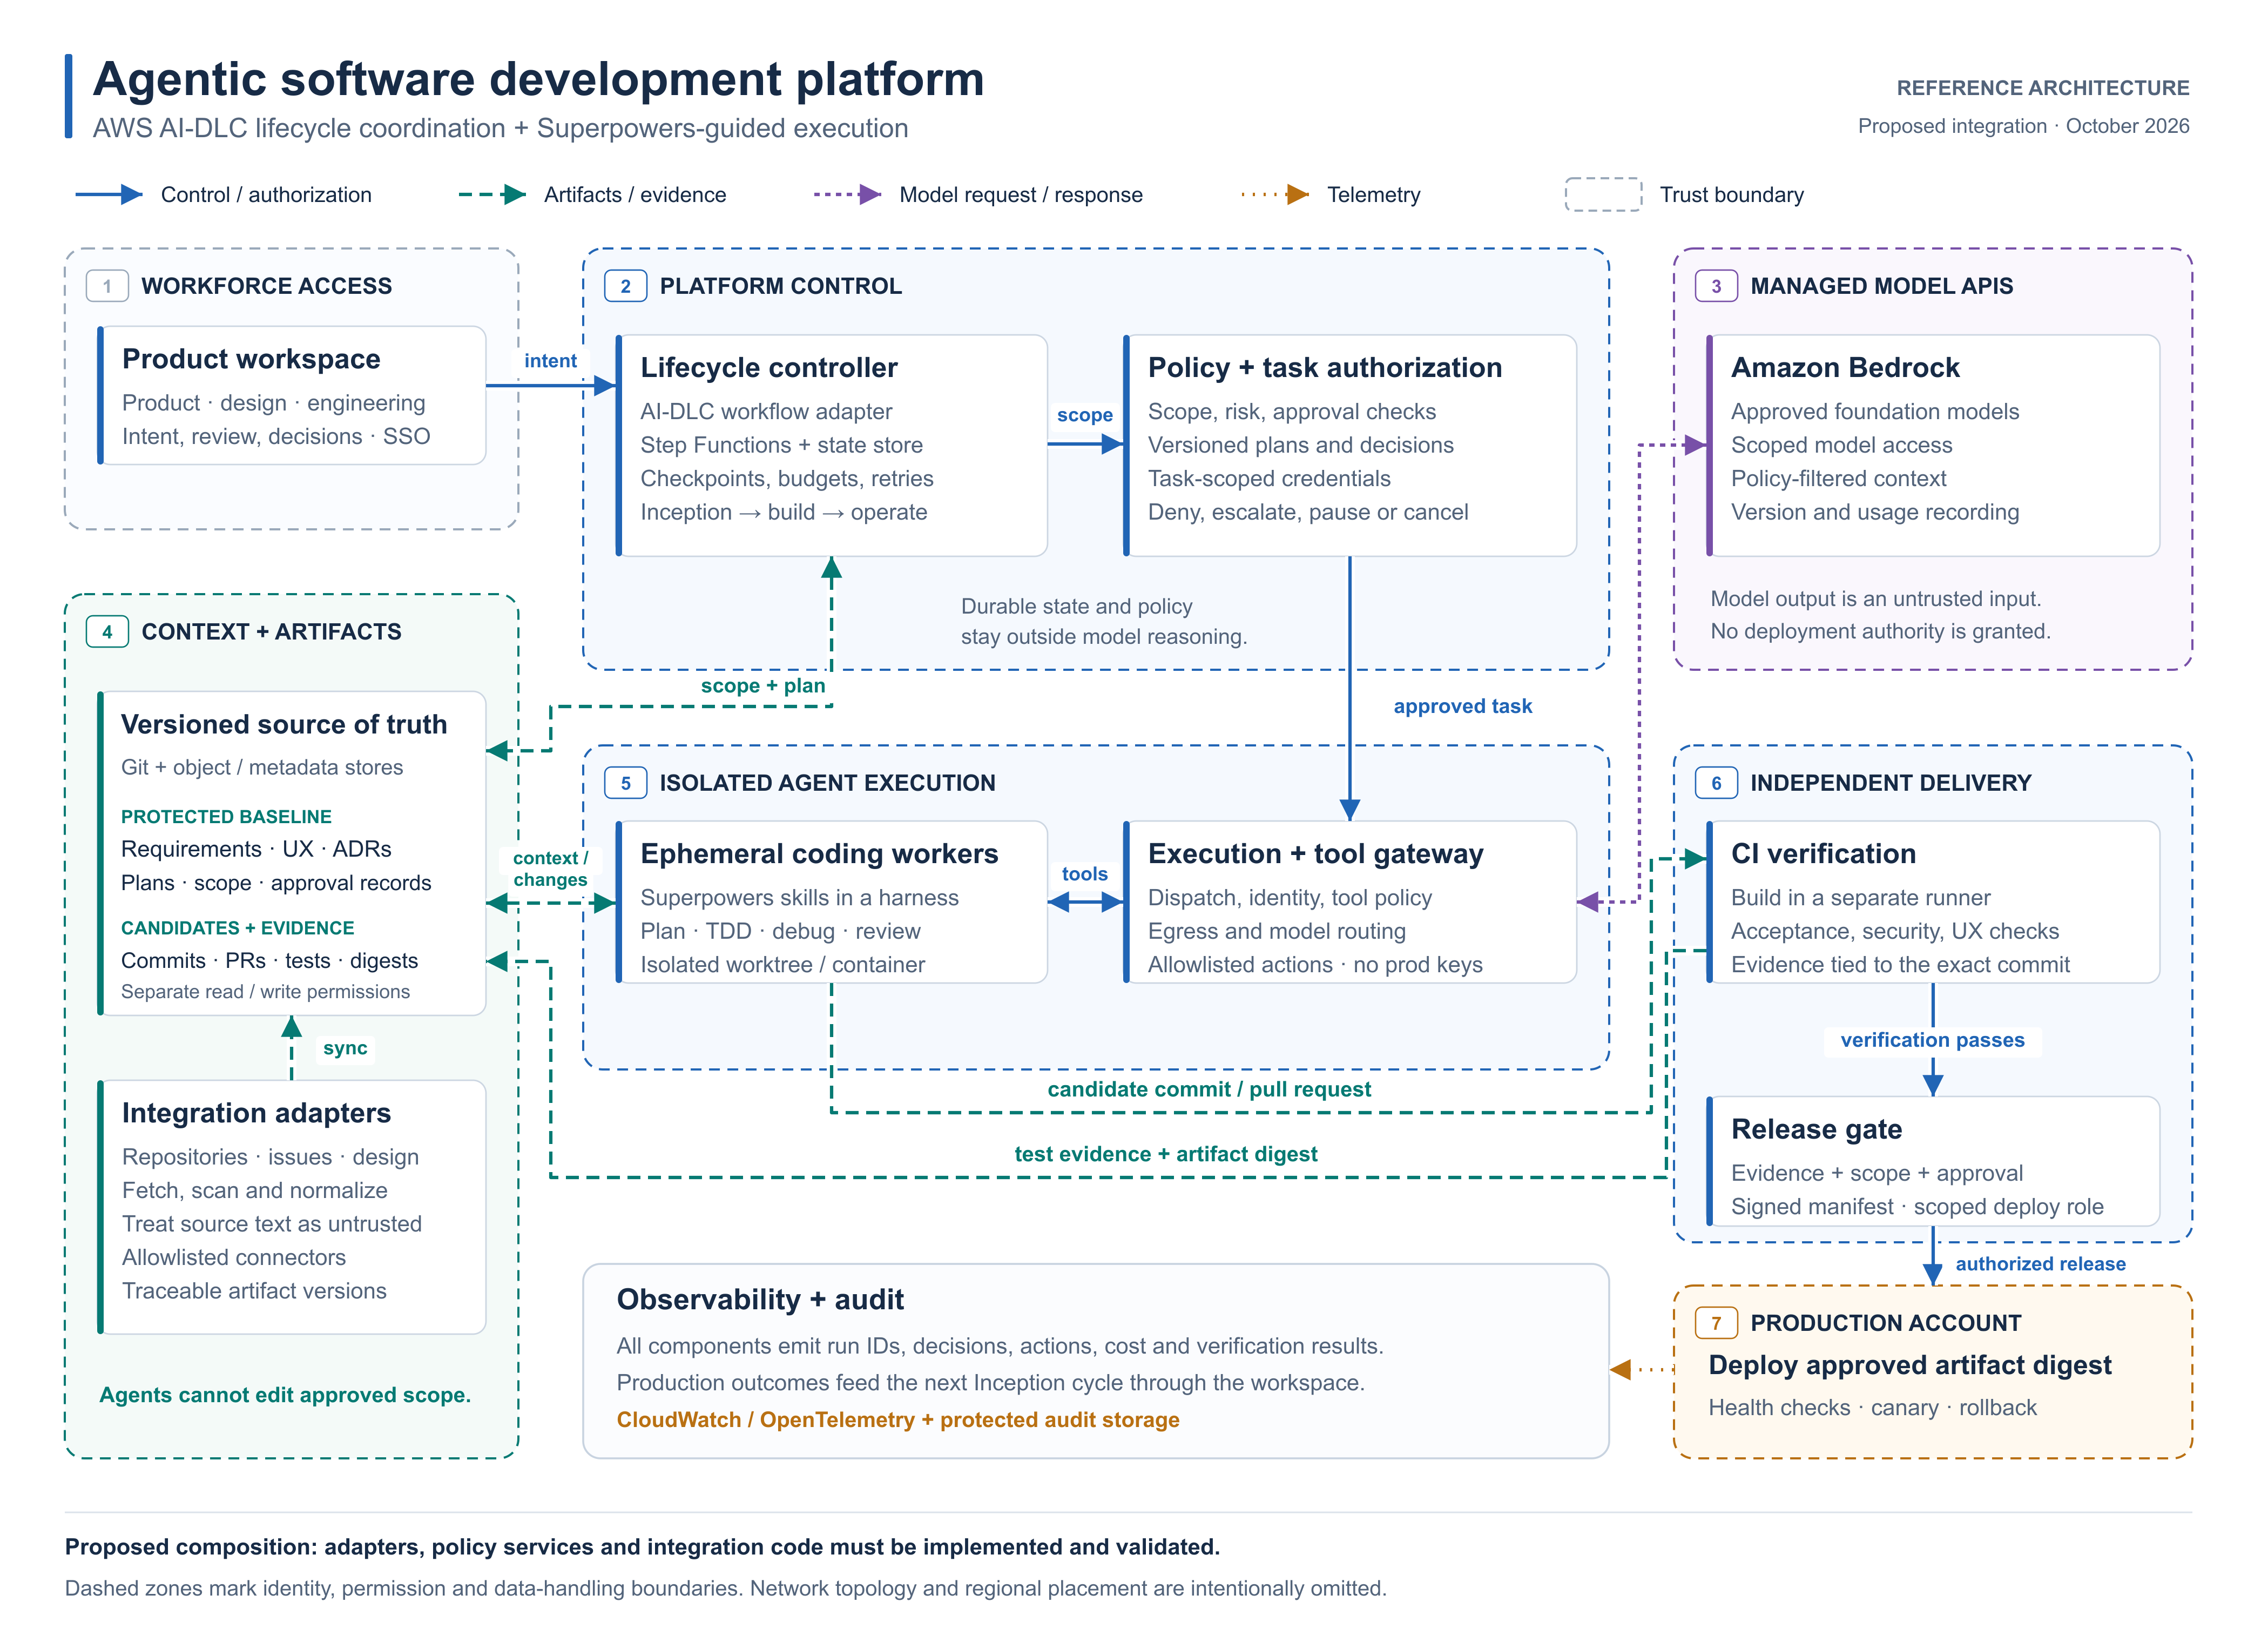The image size is (2268, 1642).
Task: Click the 'scope + plan' arrow label
Action: click(x=763, y=686)
